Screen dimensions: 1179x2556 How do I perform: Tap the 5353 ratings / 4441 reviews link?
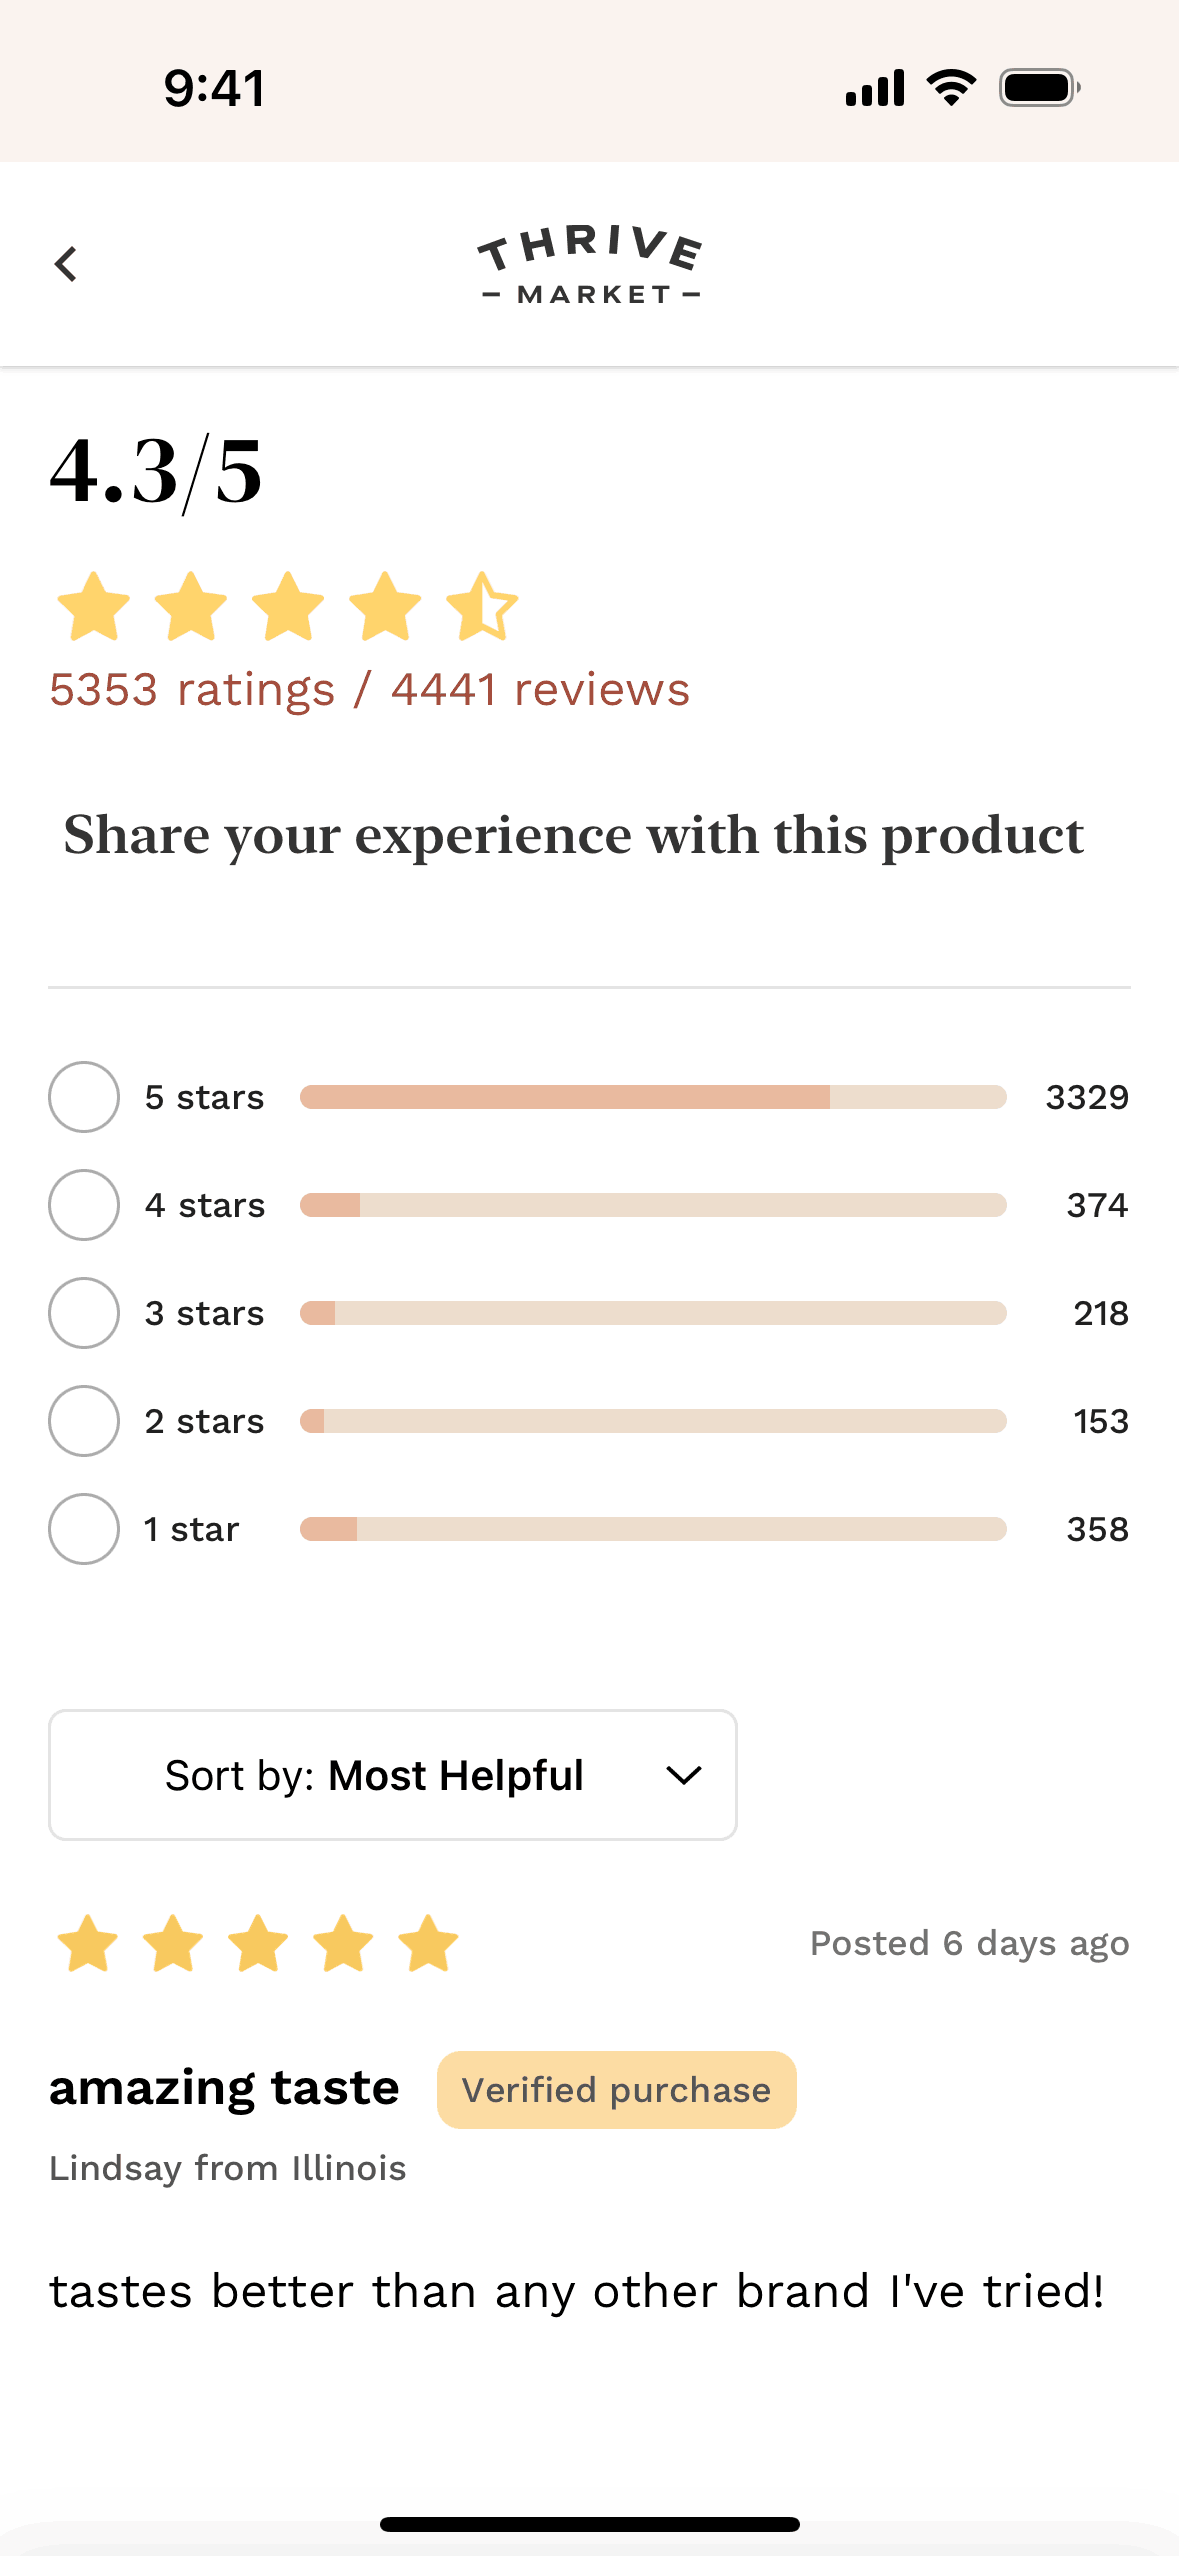coord(369,690)
